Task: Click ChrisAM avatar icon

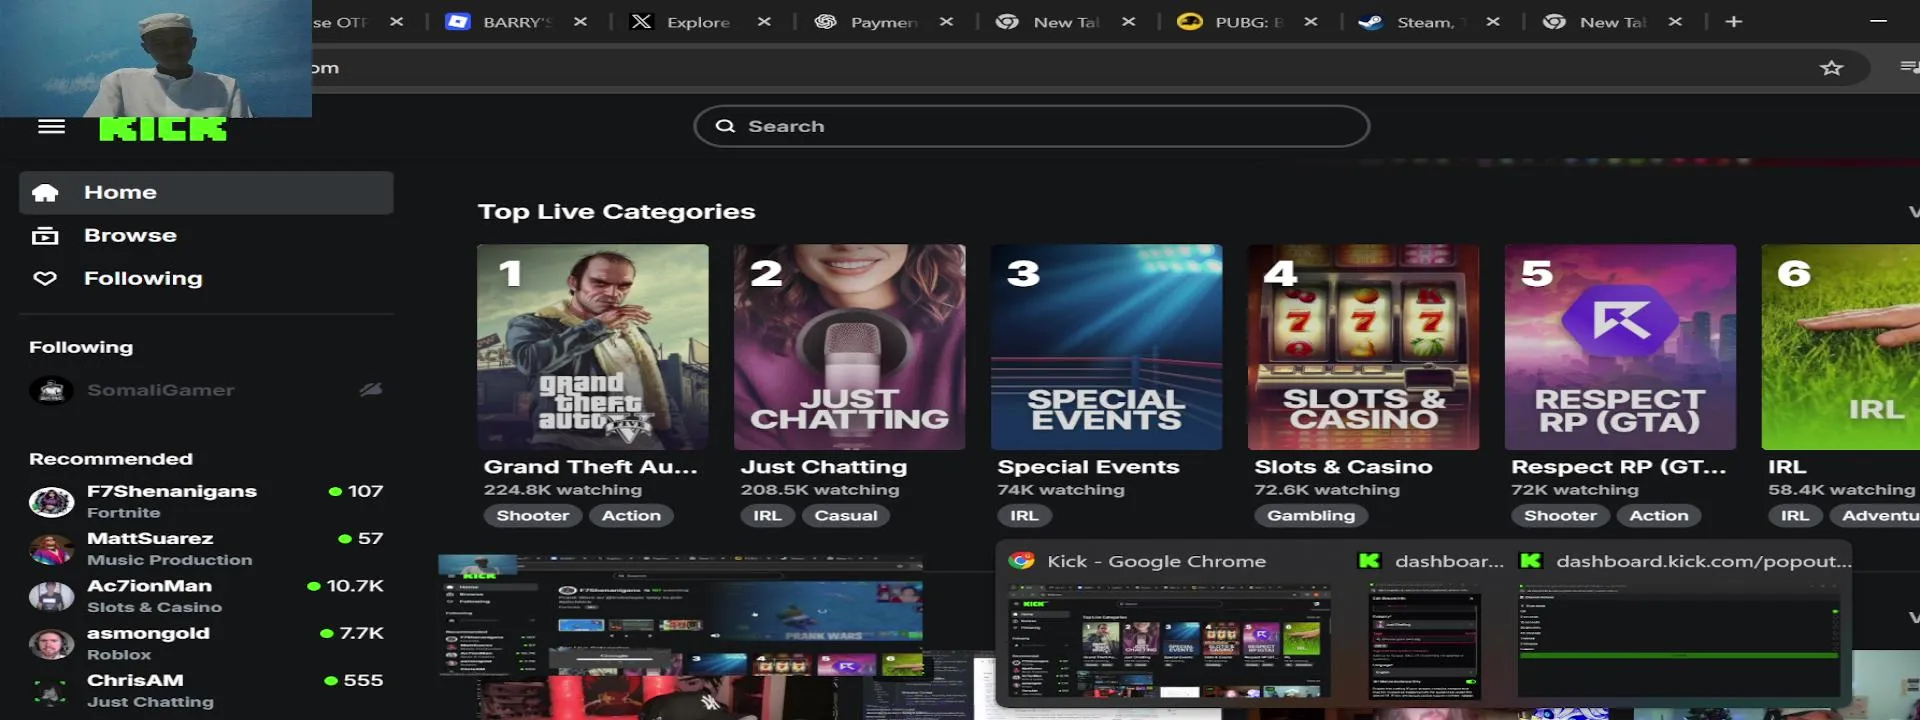Action: tap(51, 691)
